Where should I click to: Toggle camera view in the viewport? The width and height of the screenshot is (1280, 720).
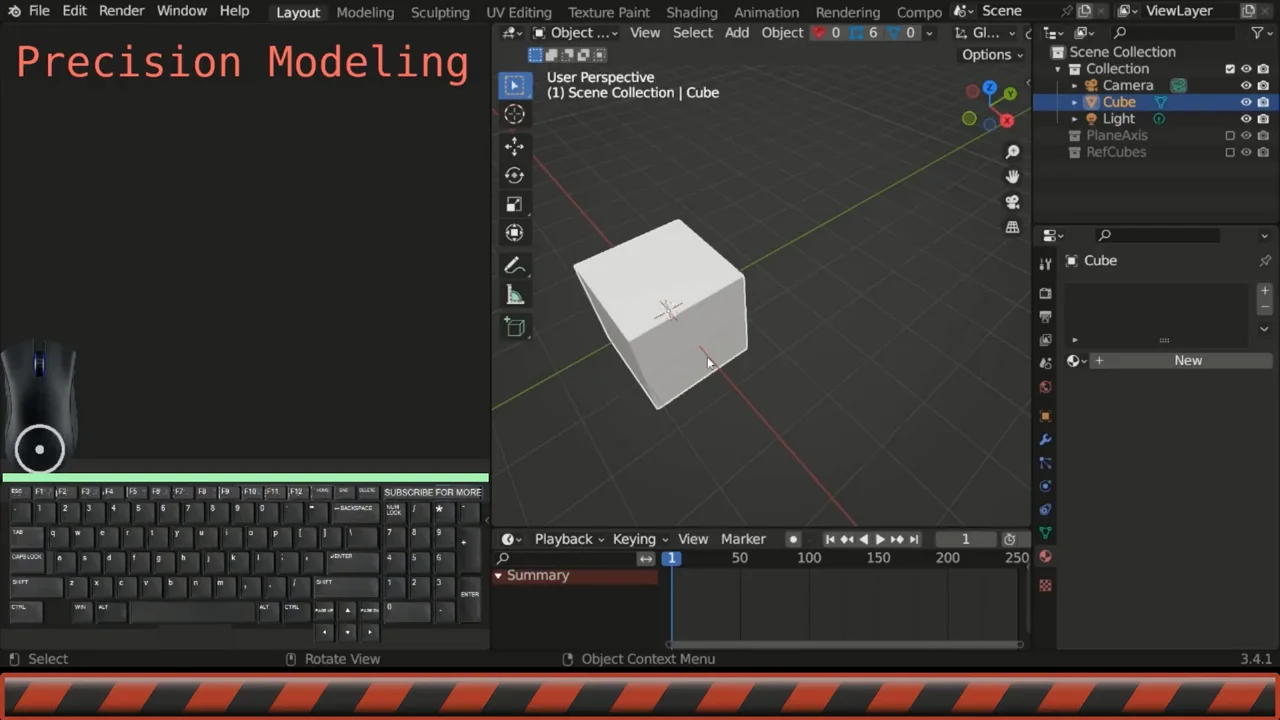[1012, 202]
